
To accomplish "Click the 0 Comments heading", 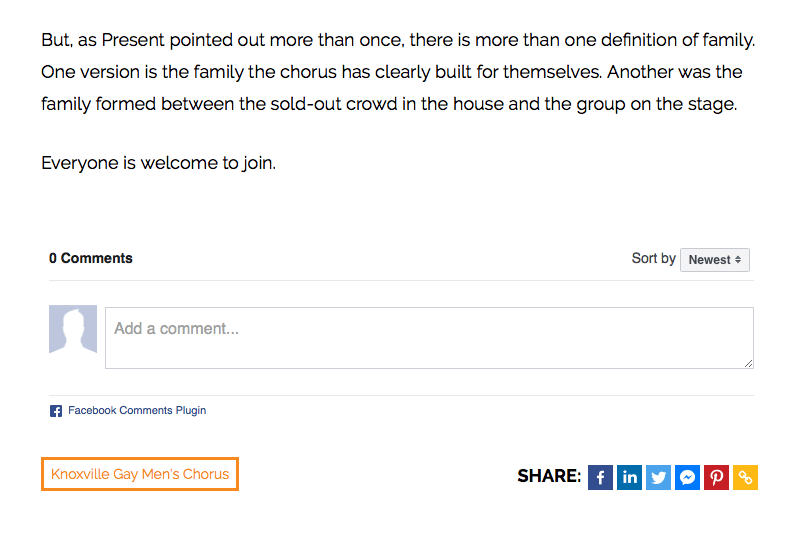I will [91, 258].
